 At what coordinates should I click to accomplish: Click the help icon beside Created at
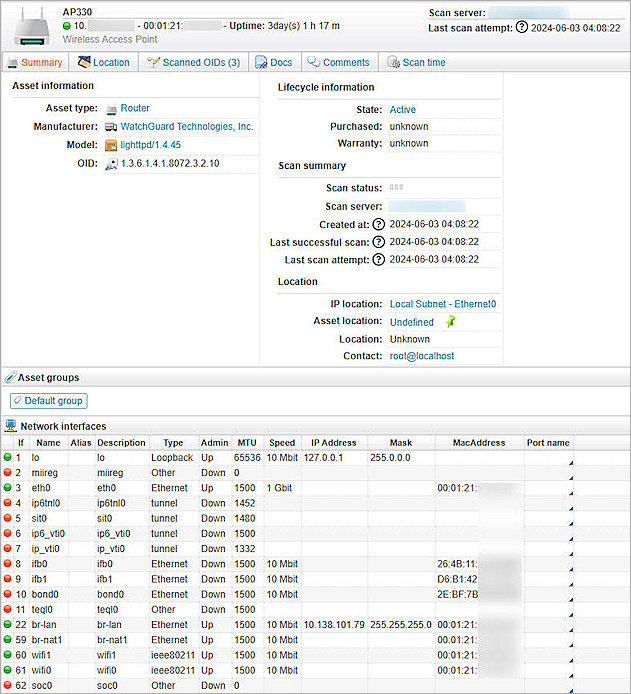[378, 224]
